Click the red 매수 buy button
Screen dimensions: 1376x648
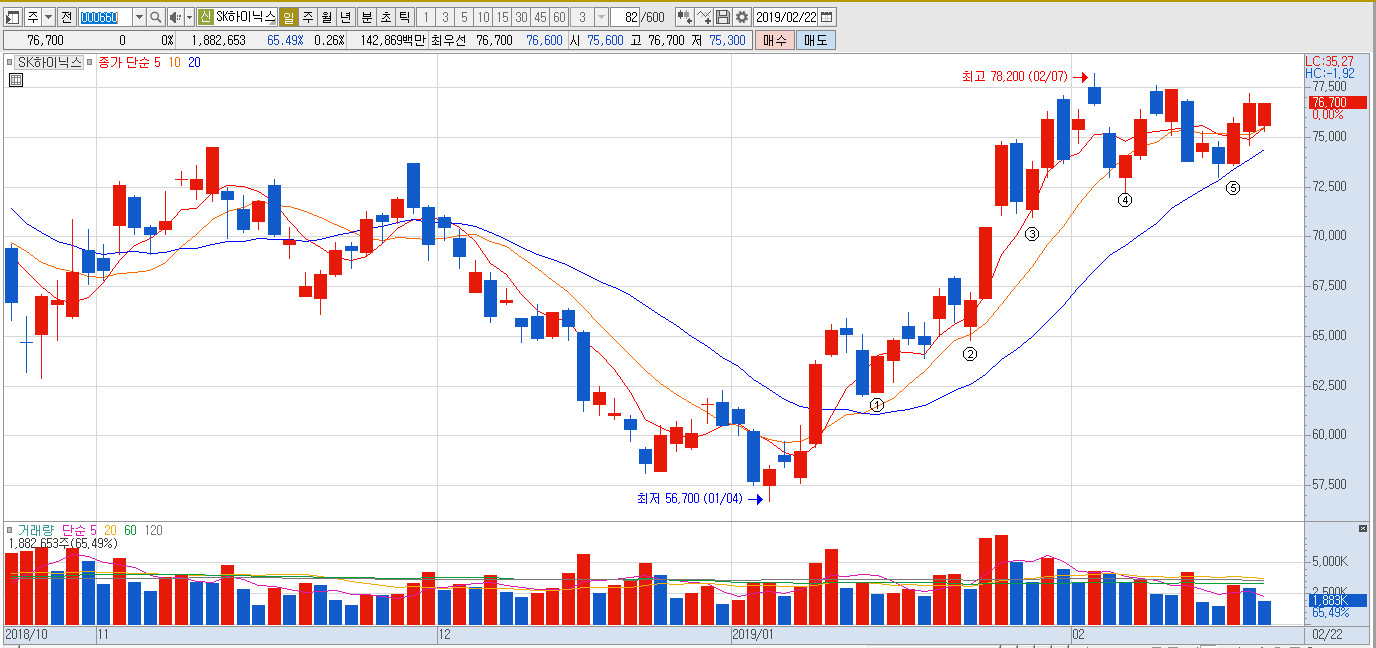774,40
